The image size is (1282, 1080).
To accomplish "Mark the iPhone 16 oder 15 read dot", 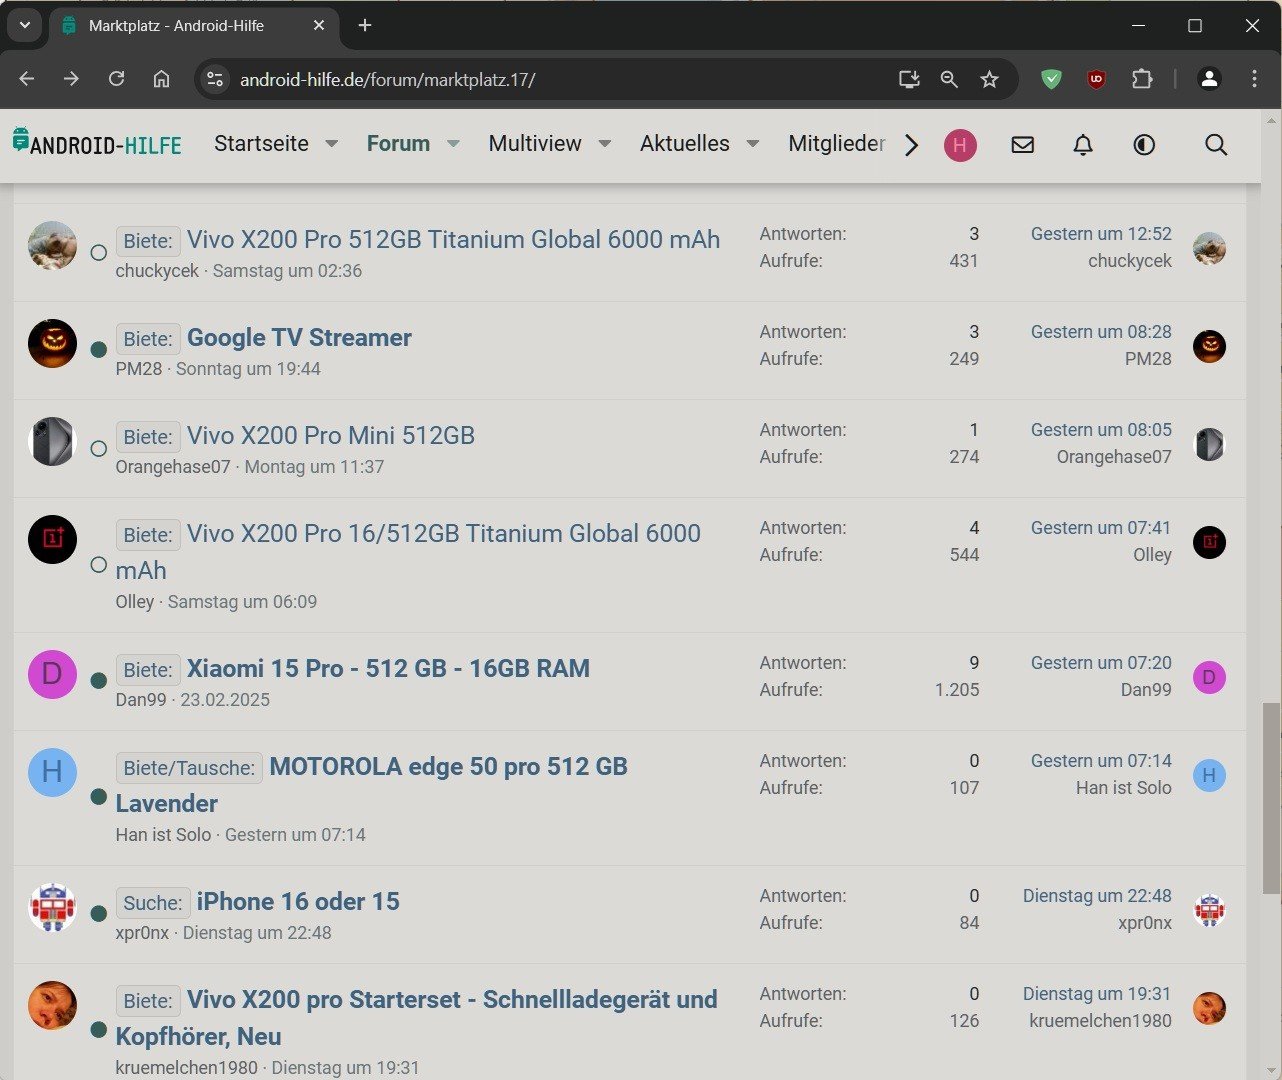I will pyautogui.click(x=98, y=913).
